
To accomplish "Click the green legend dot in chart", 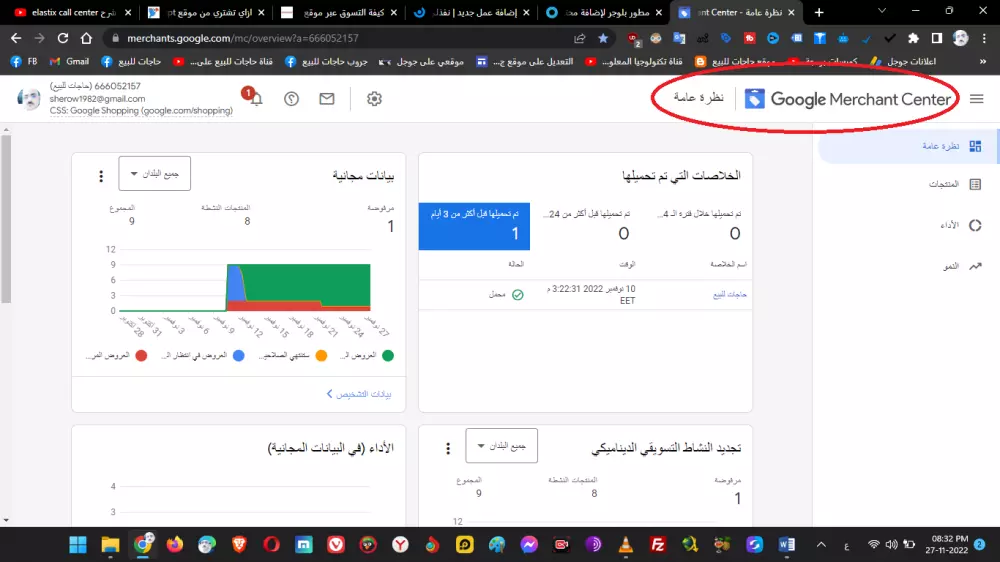I will (388, 355).
